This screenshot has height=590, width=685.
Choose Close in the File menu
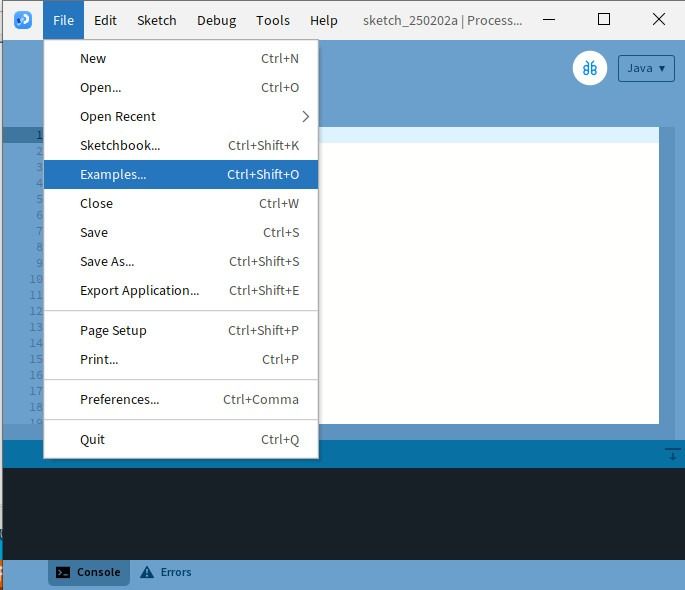(x=181, y=203)
